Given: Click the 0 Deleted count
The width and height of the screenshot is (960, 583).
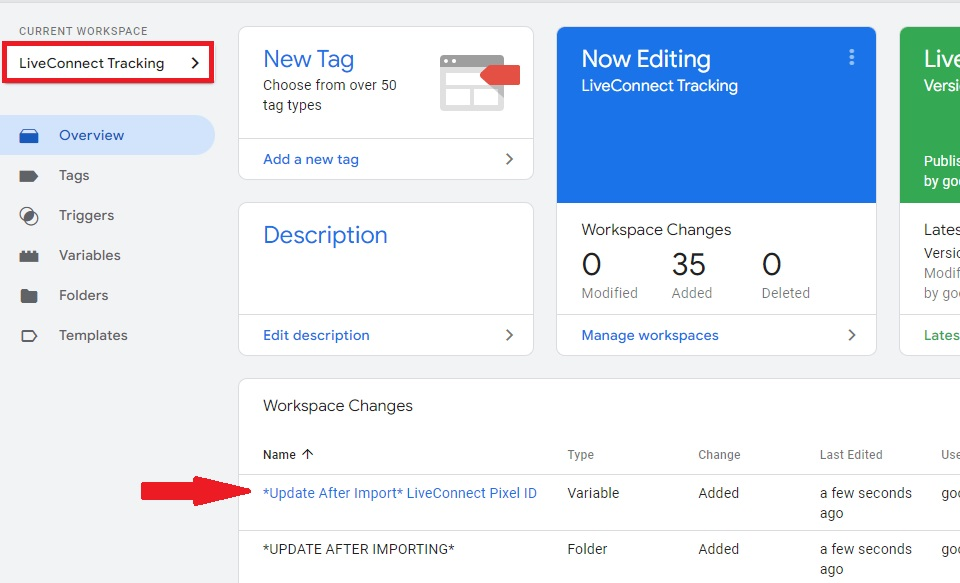Looking at the screenshot, I should tap(771, 265).
